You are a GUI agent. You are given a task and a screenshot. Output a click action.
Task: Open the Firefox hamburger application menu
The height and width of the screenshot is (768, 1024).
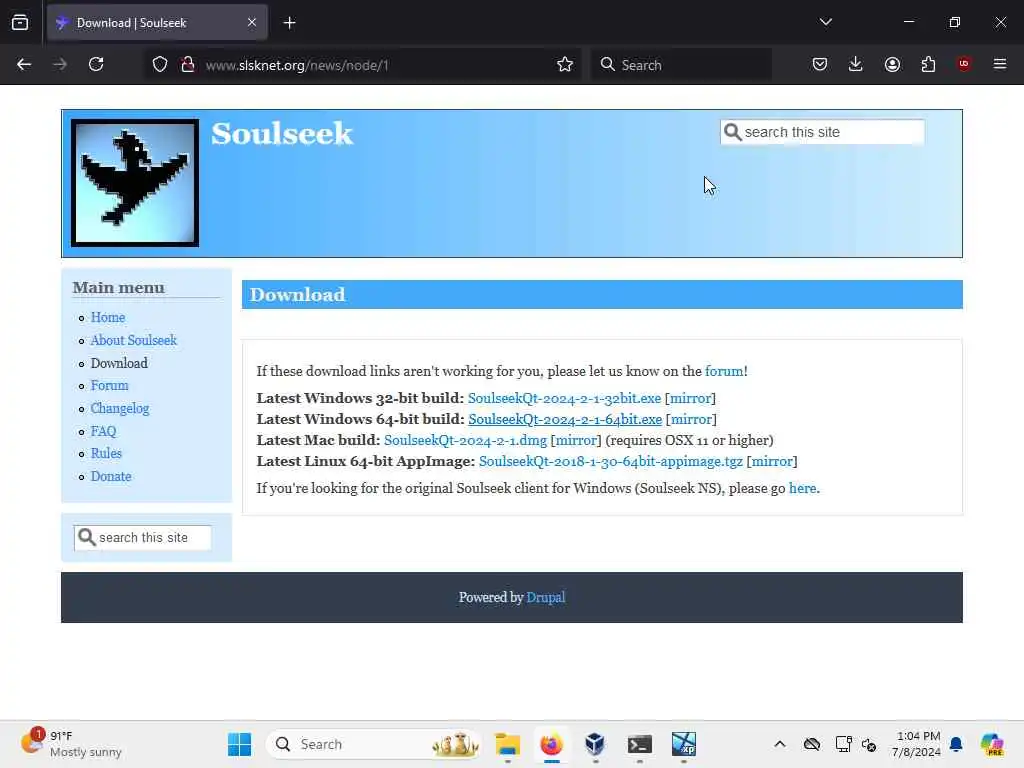[x=1000, y=64]
